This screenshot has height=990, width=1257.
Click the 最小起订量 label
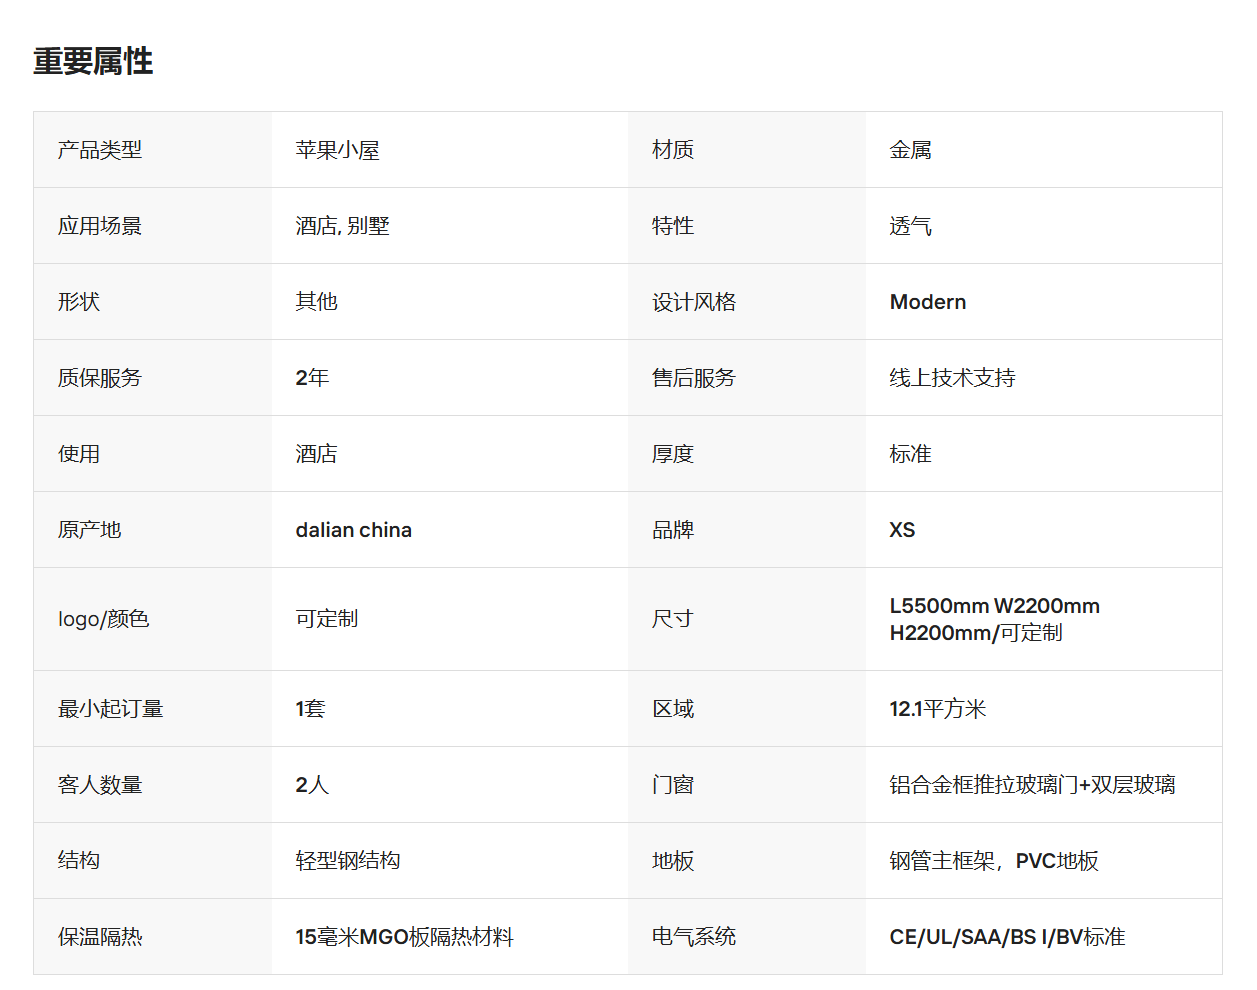tap(111, 709)
